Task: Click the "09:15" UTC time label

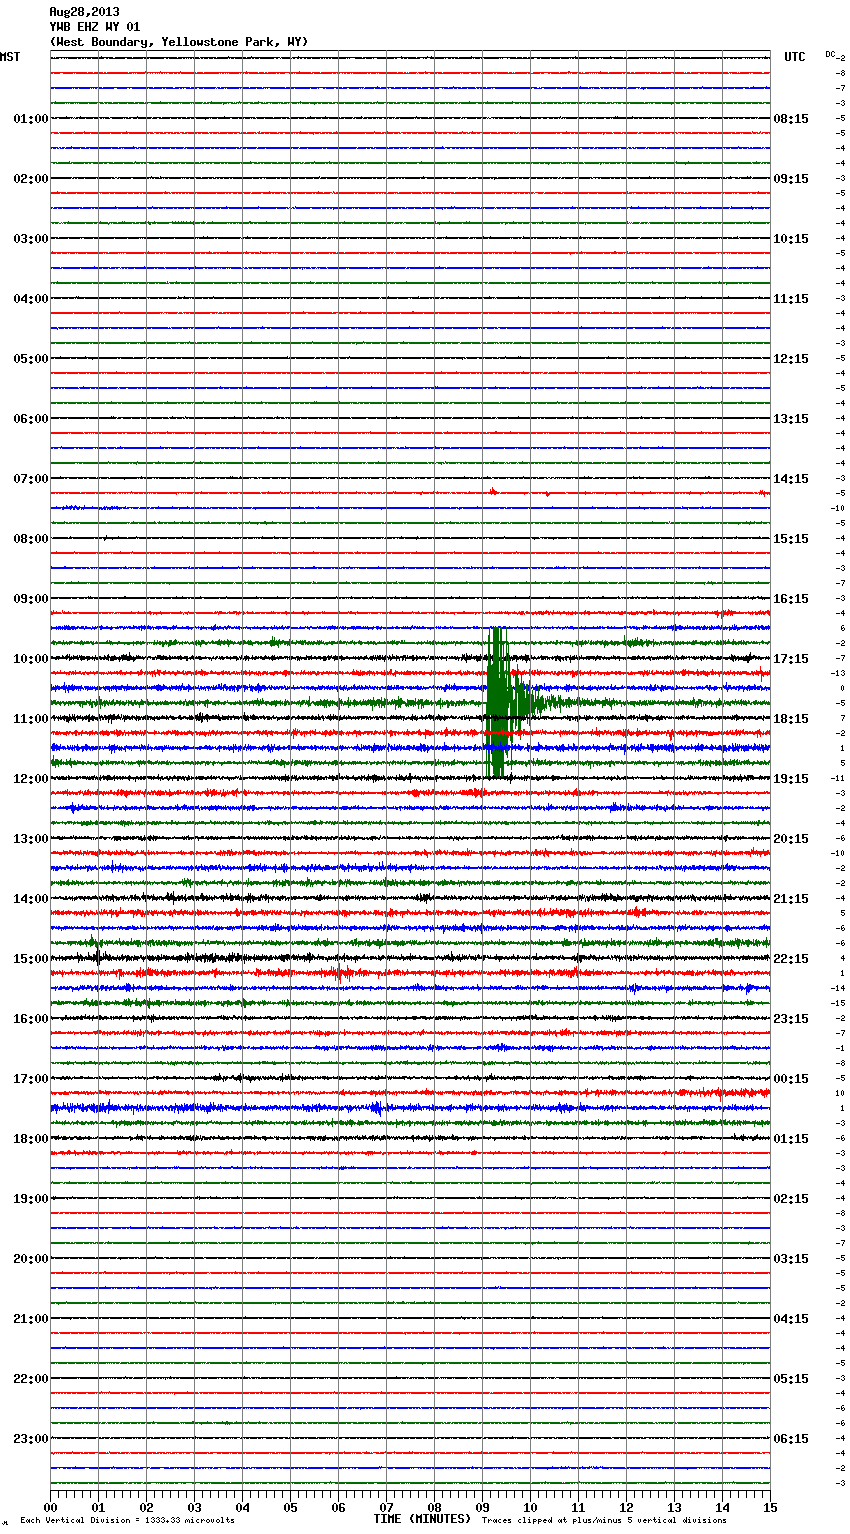Action: [791, 179]
